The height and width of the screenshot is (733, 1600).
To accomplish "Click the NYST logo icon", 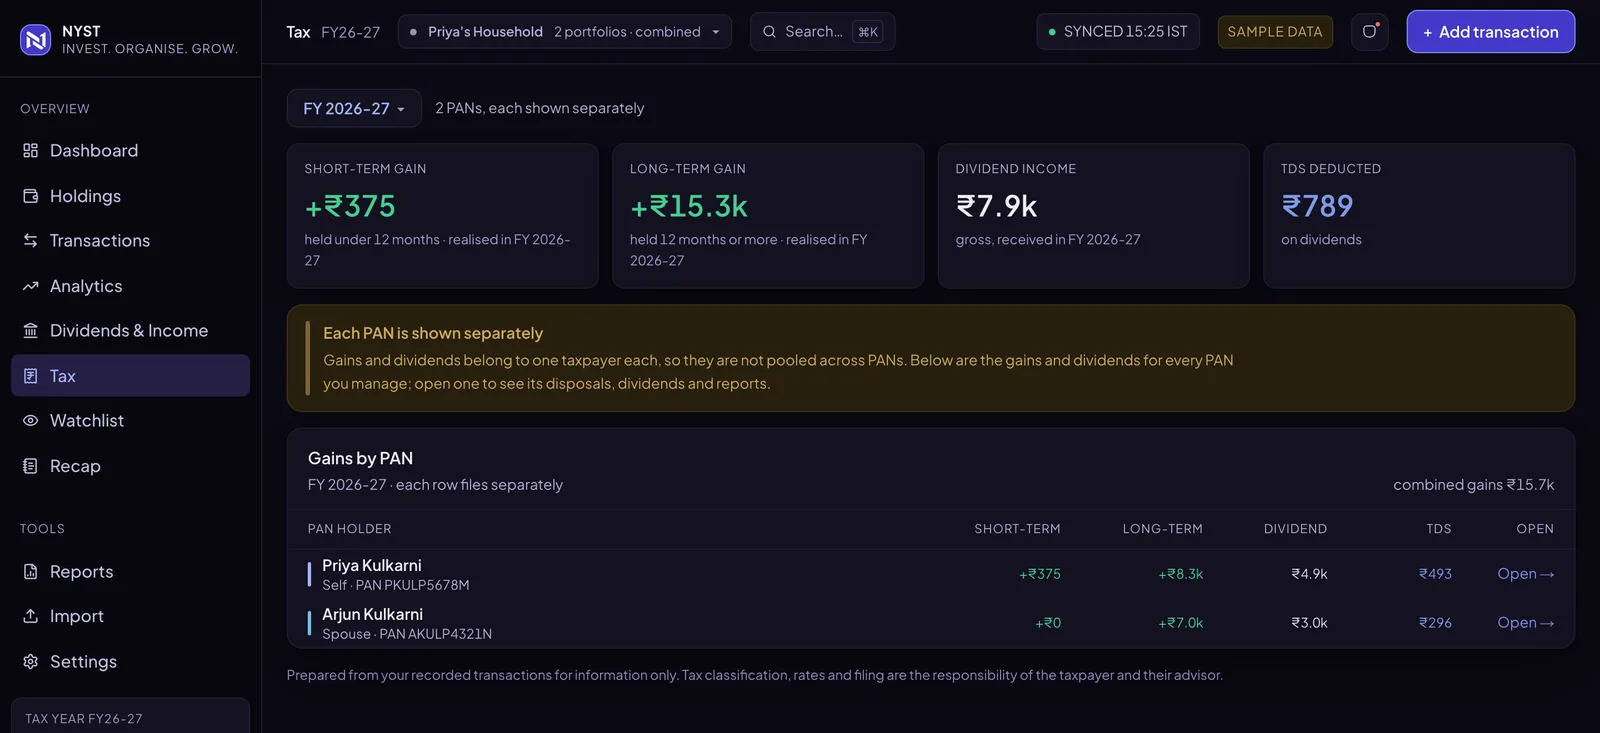I will (36, 40).
